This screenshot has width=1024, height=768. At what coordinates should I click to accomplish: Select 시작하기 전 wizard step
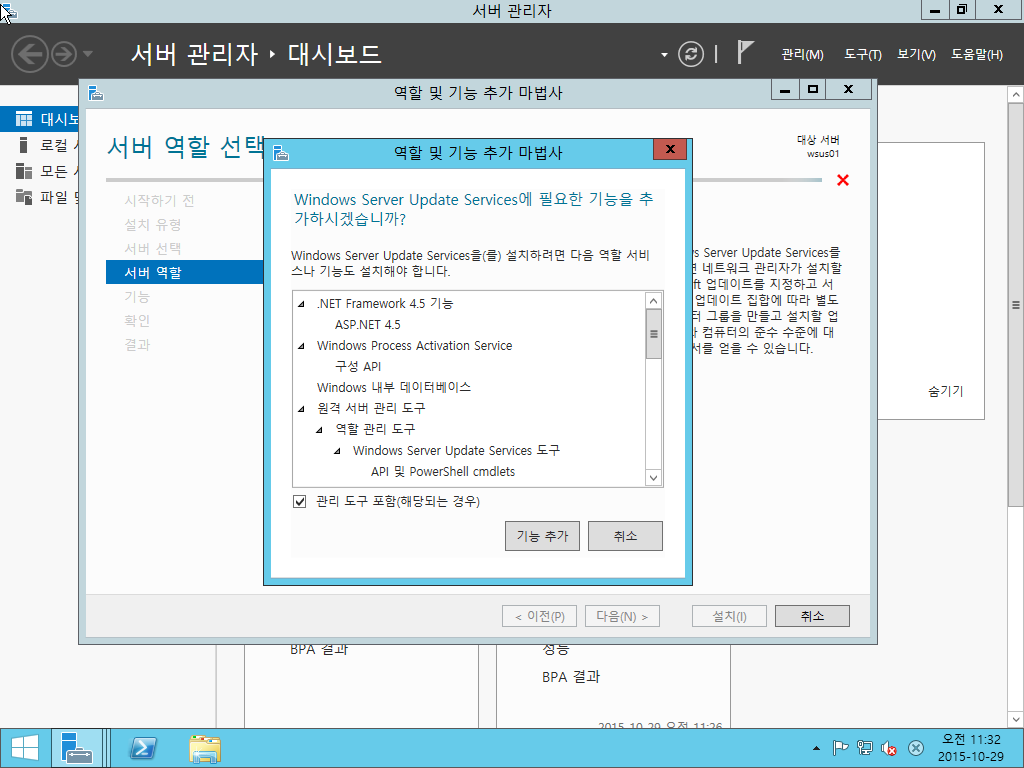159,200
